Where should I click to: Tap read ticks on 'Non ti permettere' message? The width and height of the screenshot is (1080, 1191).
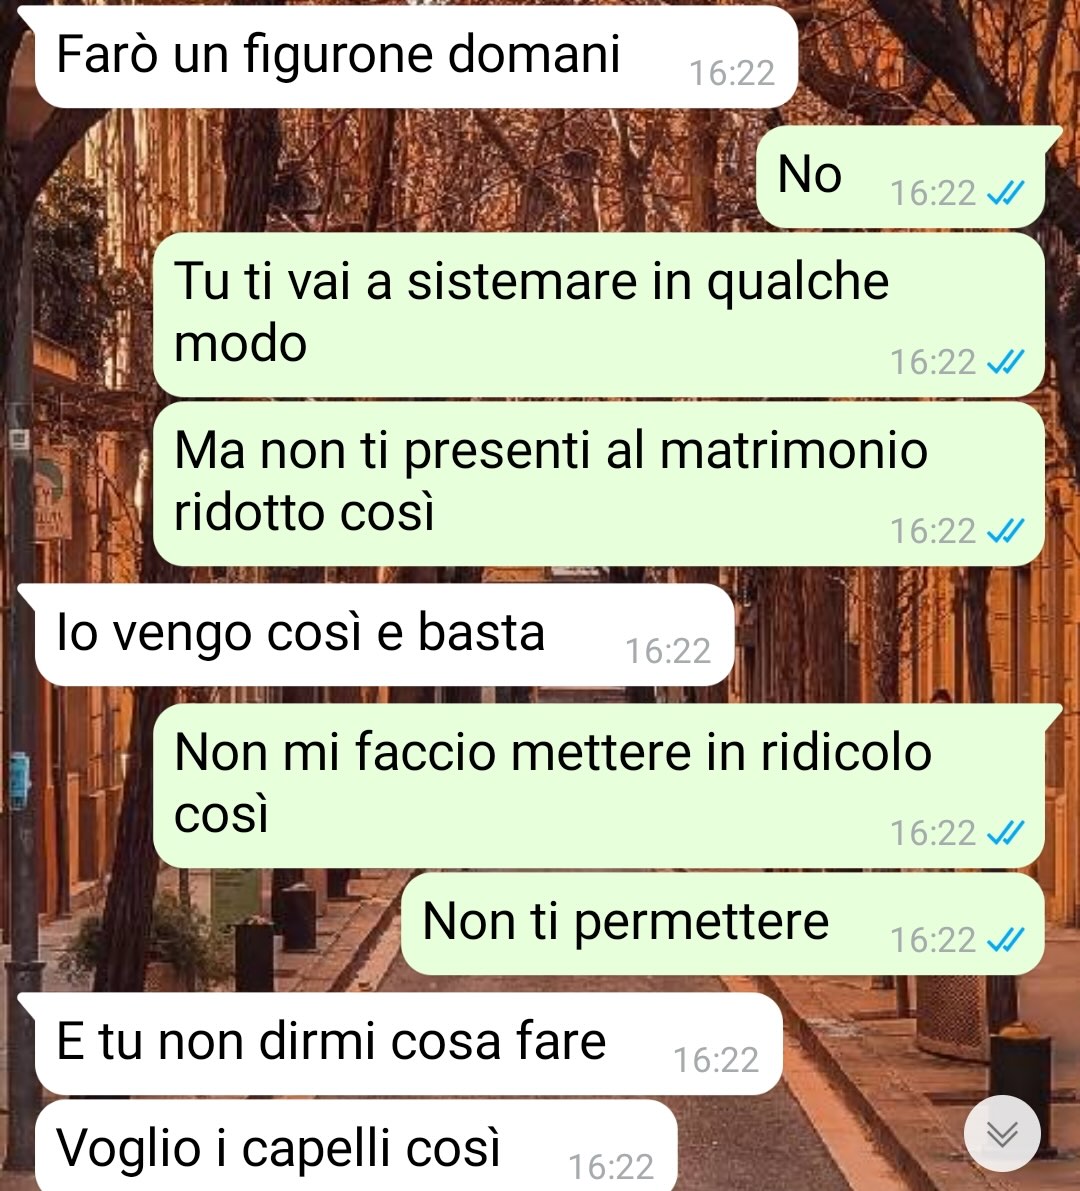(1006, 940)
